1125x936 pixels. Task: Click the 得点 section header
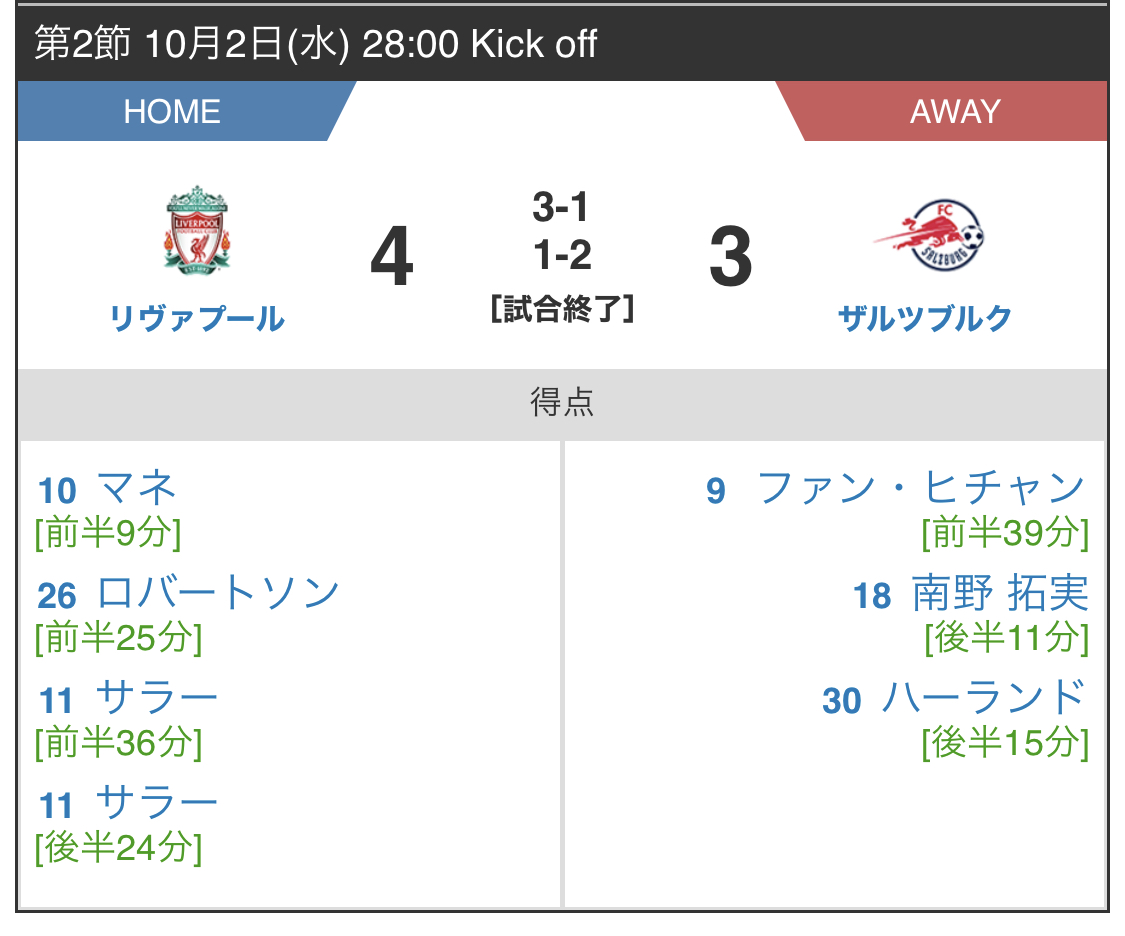click(562, 402)
